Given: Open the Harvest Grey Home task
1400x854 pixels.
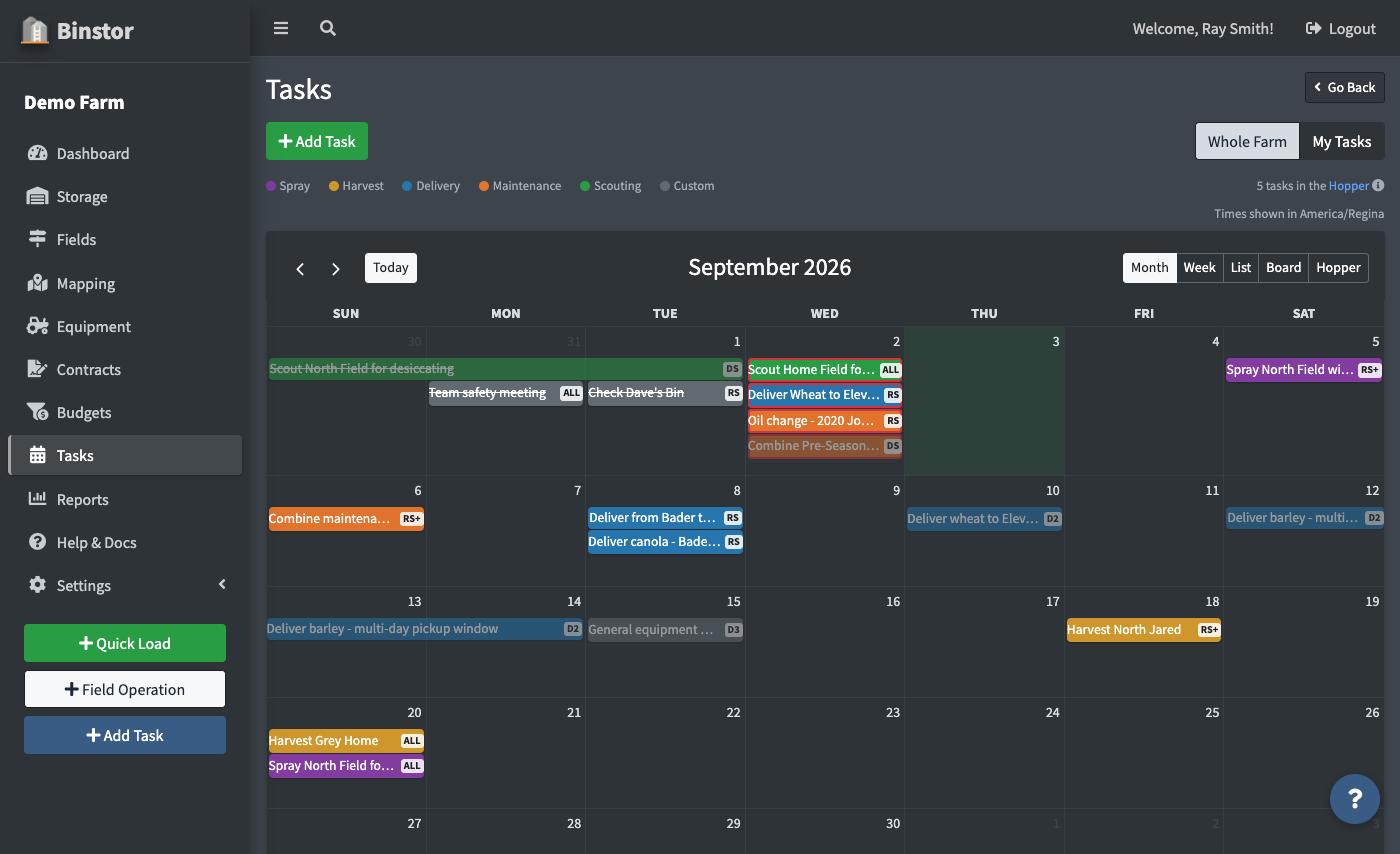Looking at the screenshot, I should tap(346, 740).
